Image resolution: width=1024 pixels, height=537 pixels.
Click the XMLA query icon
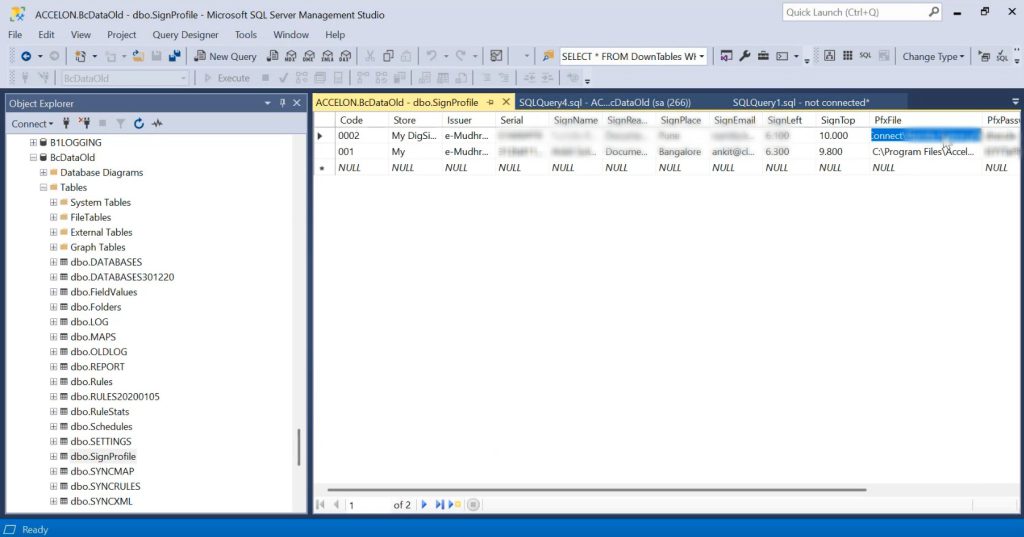(327, 56)
